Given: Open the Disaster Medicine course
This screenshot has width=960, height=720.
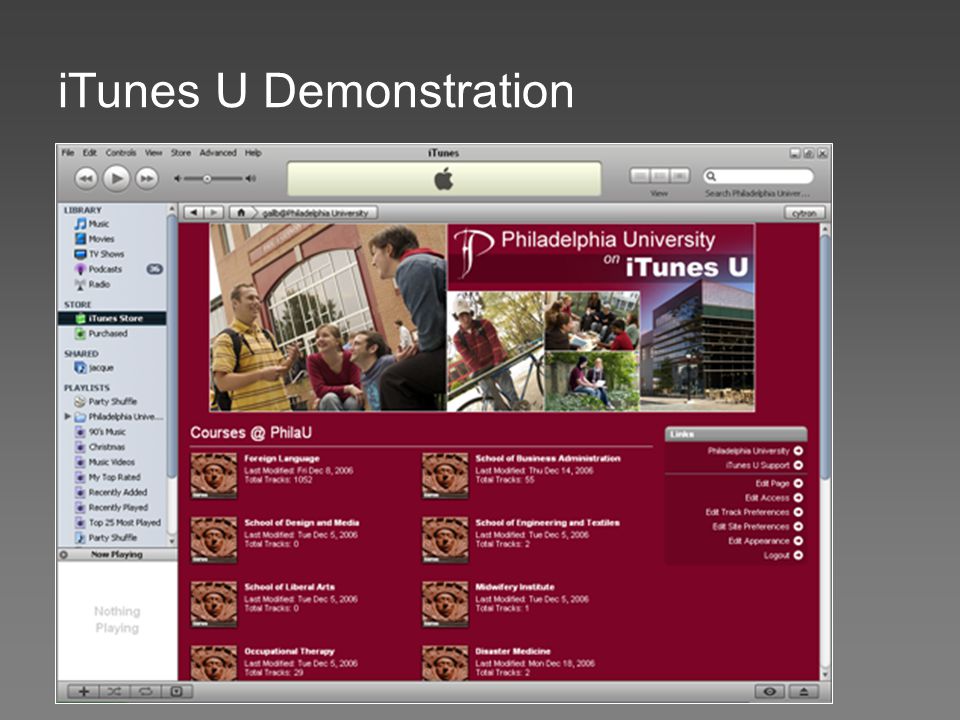Looking at the screenshot, I should (x=513, y=651).
